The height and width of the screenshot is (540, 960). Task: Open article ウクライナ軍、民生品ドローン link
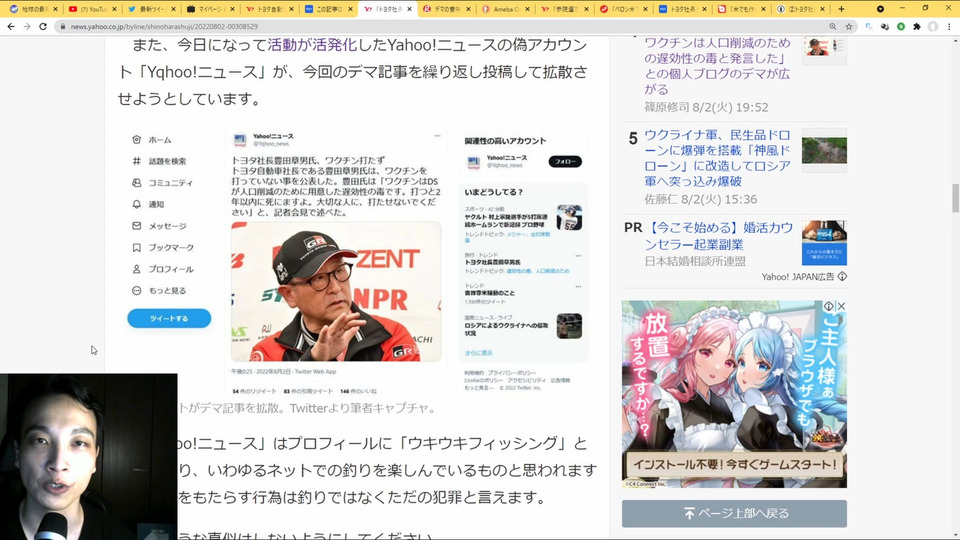pyautogui.click(x=717, y=158)
